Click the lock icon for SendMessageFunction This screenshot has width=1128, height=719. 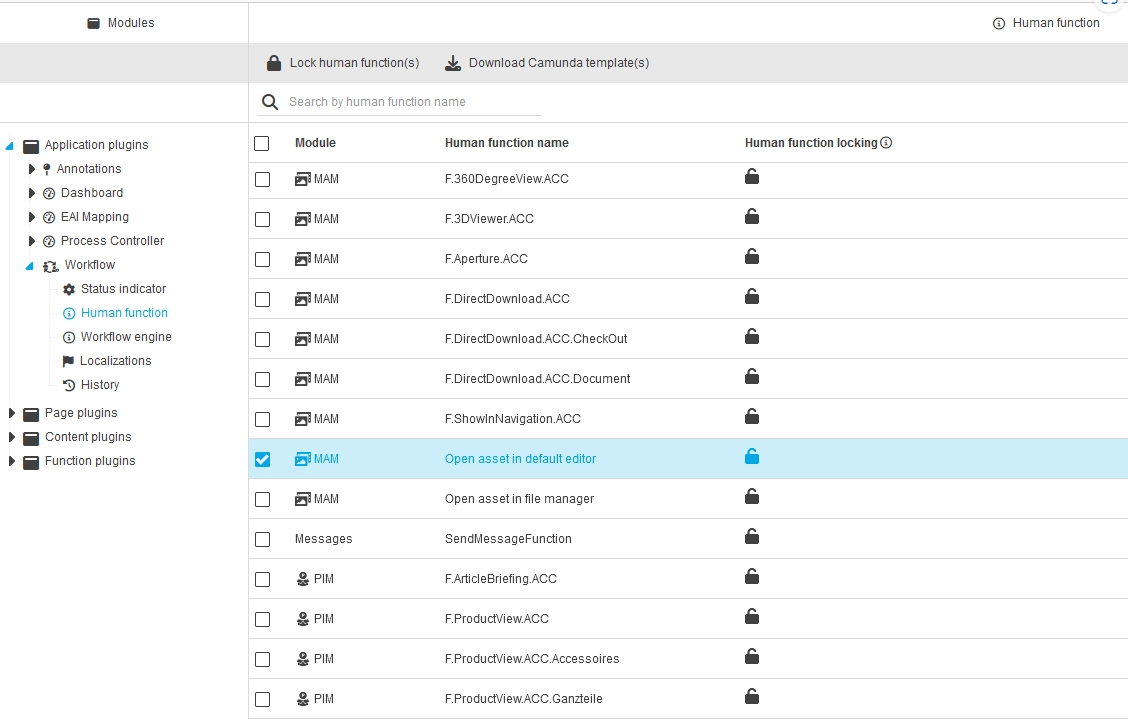(752, 537)
